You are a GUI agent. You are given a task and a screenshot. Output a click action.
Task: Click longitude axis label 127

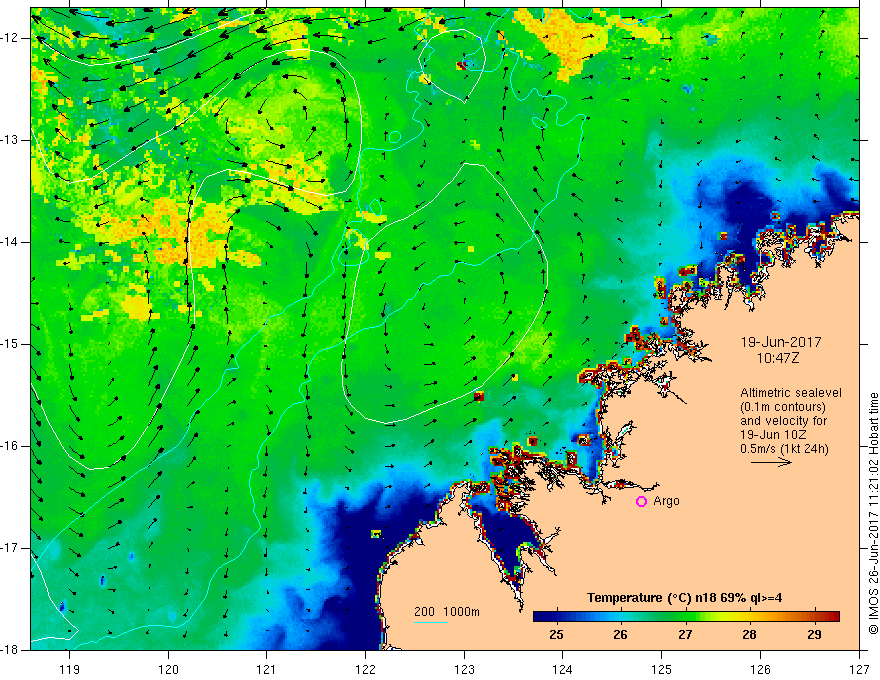click(859, 669)
